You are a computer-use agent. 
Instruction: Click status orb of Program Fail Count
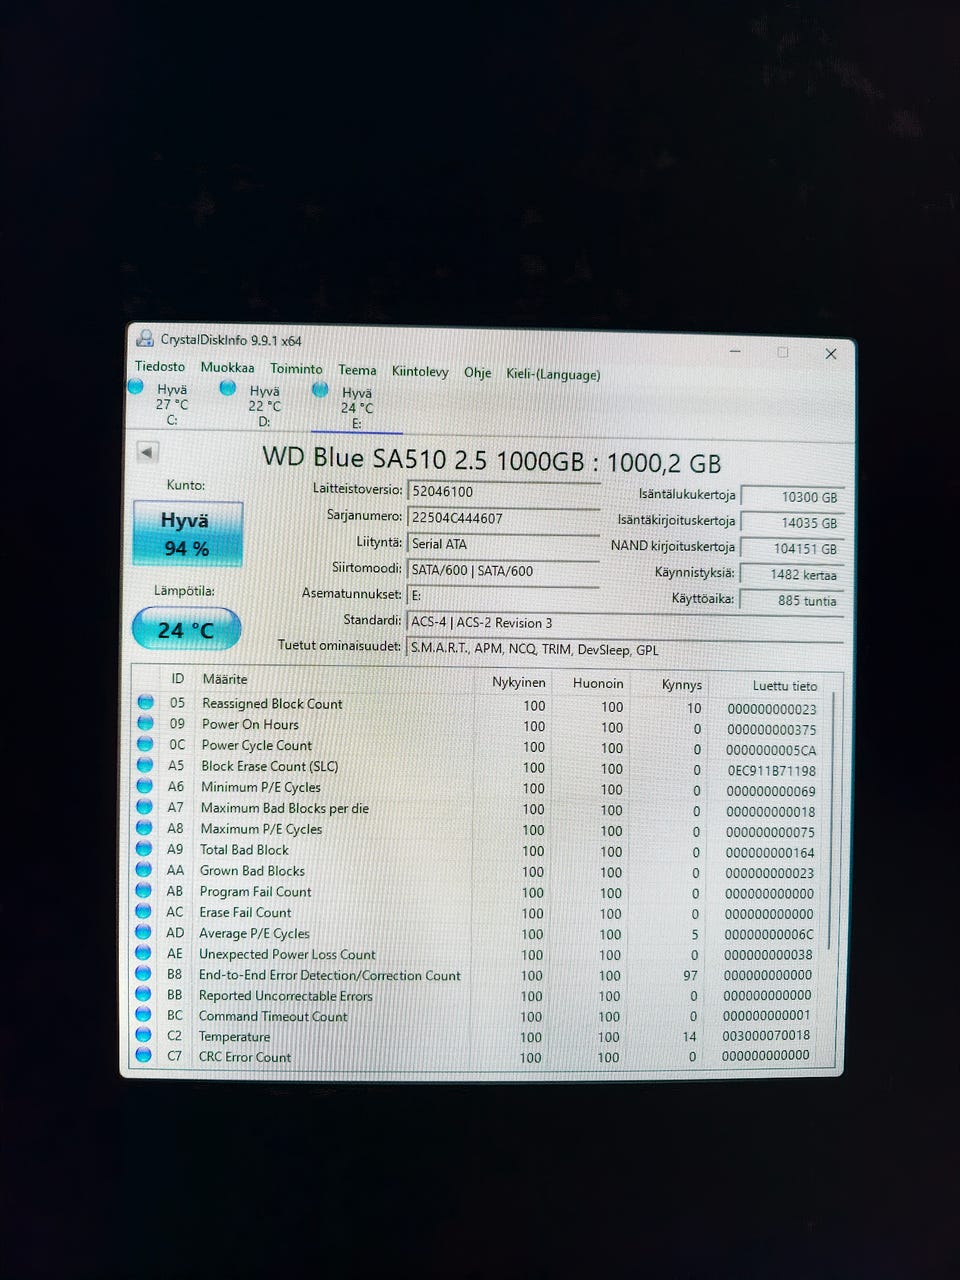point(145,891)
